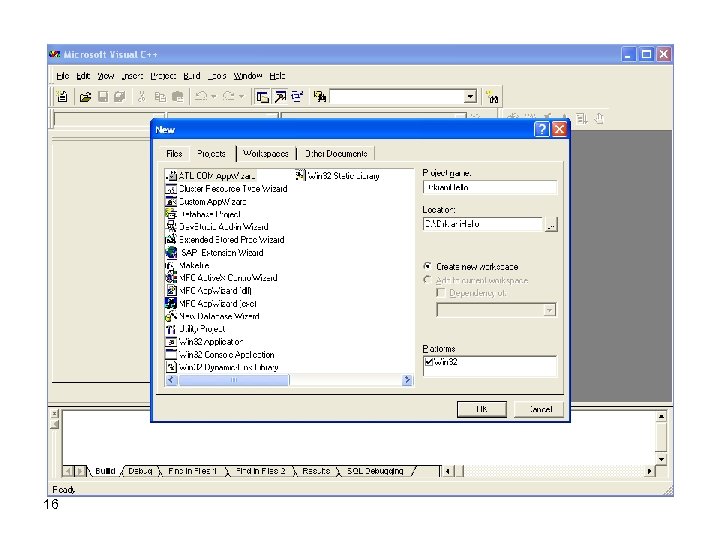
Task: Select Win32 Dynamic-Link Library
Action: 222,367
